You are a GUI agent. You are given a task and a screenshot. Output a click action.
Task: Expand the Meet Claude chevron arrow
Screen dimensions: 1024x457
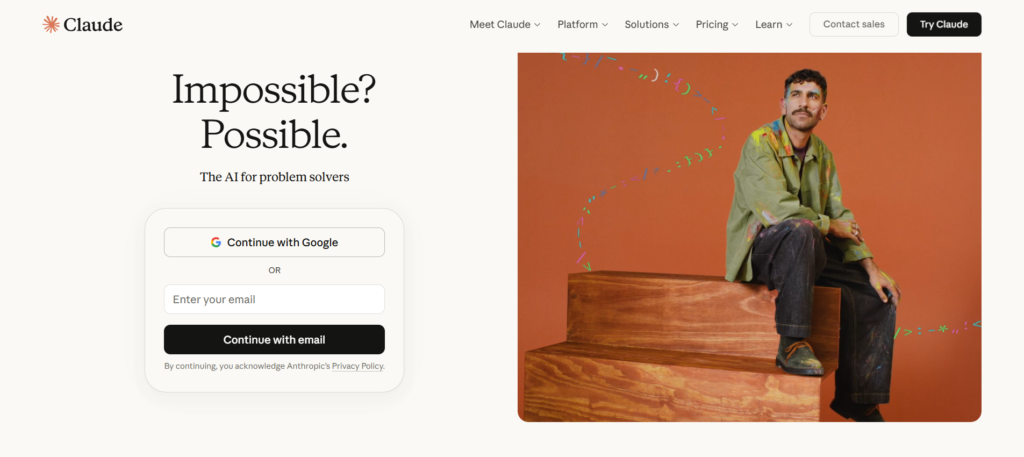point(537,25)
